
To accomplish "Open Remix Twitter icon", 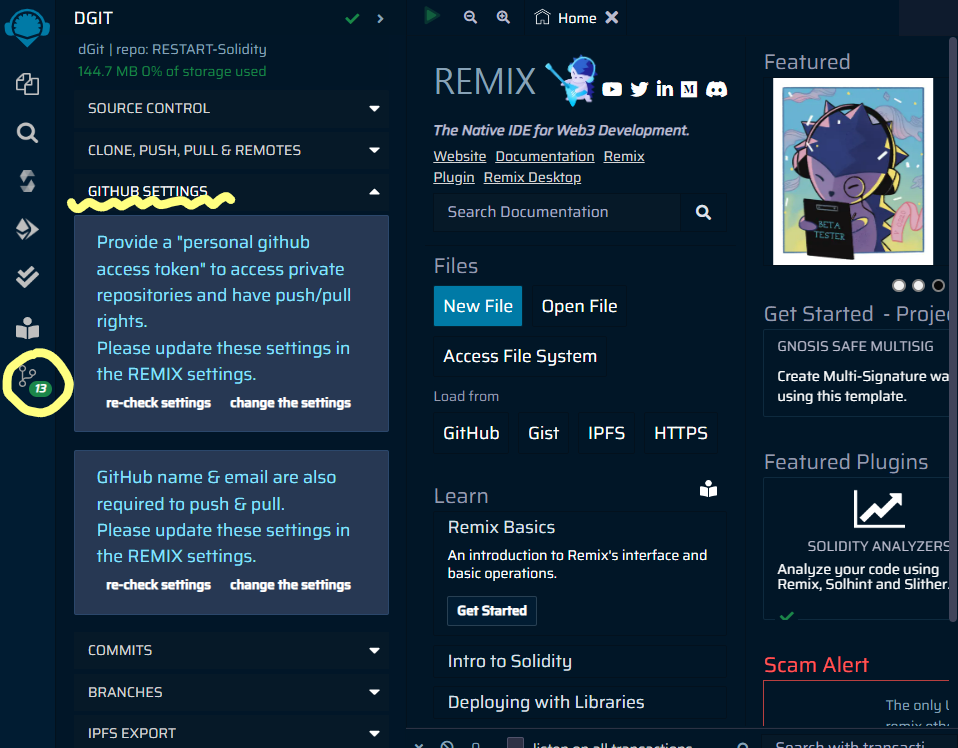I will click(x=639, y=90).
